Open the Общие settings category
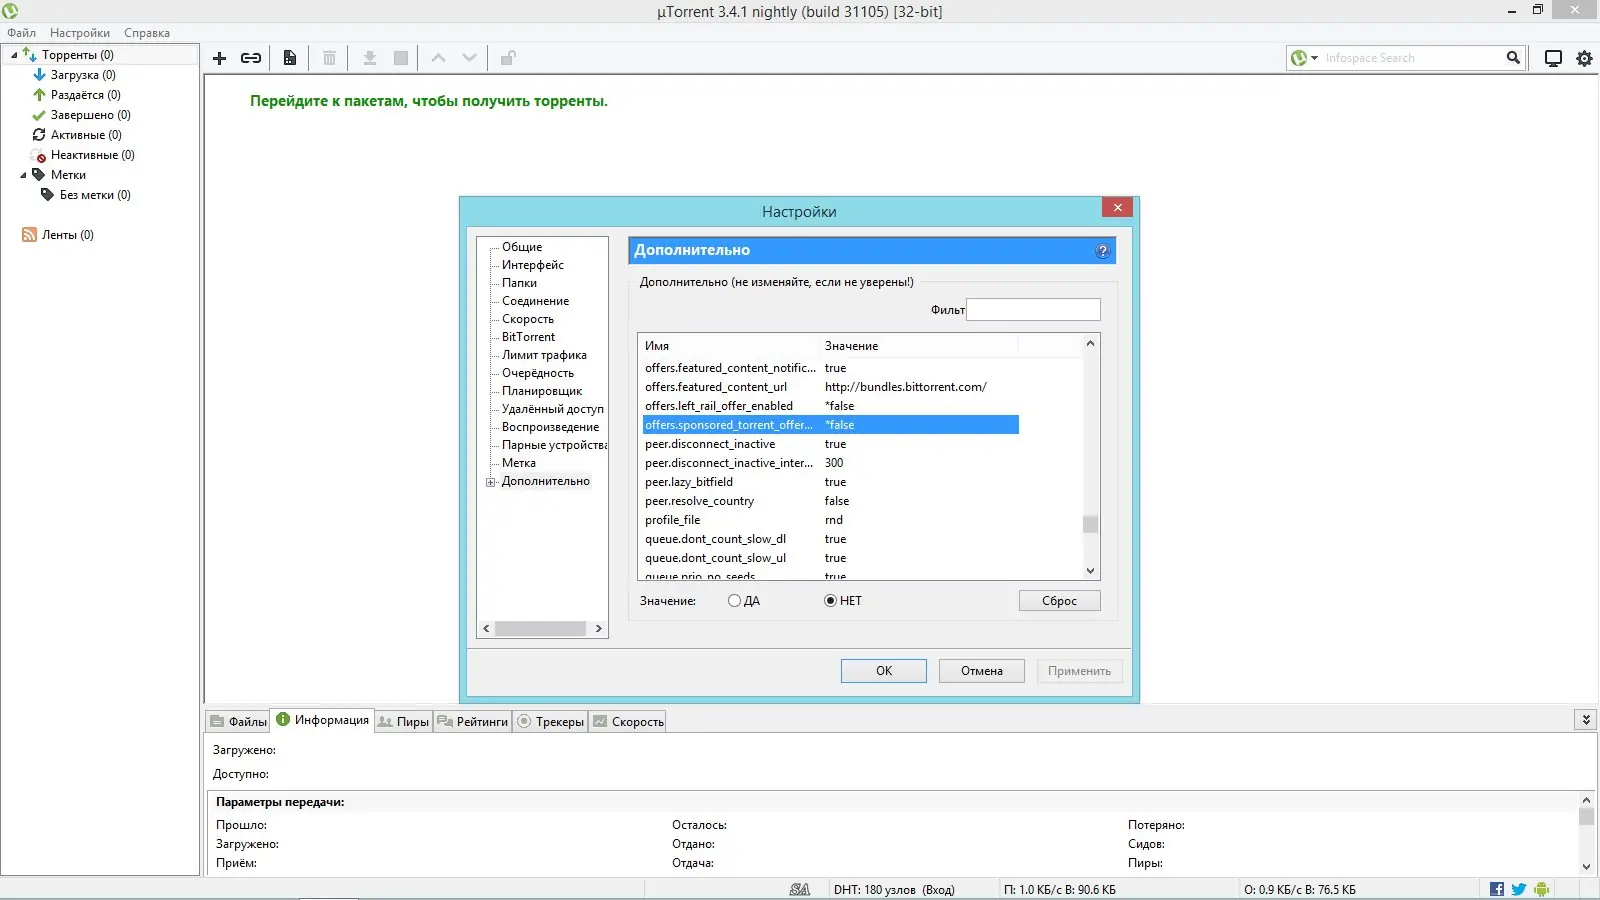 pos(522,247)
